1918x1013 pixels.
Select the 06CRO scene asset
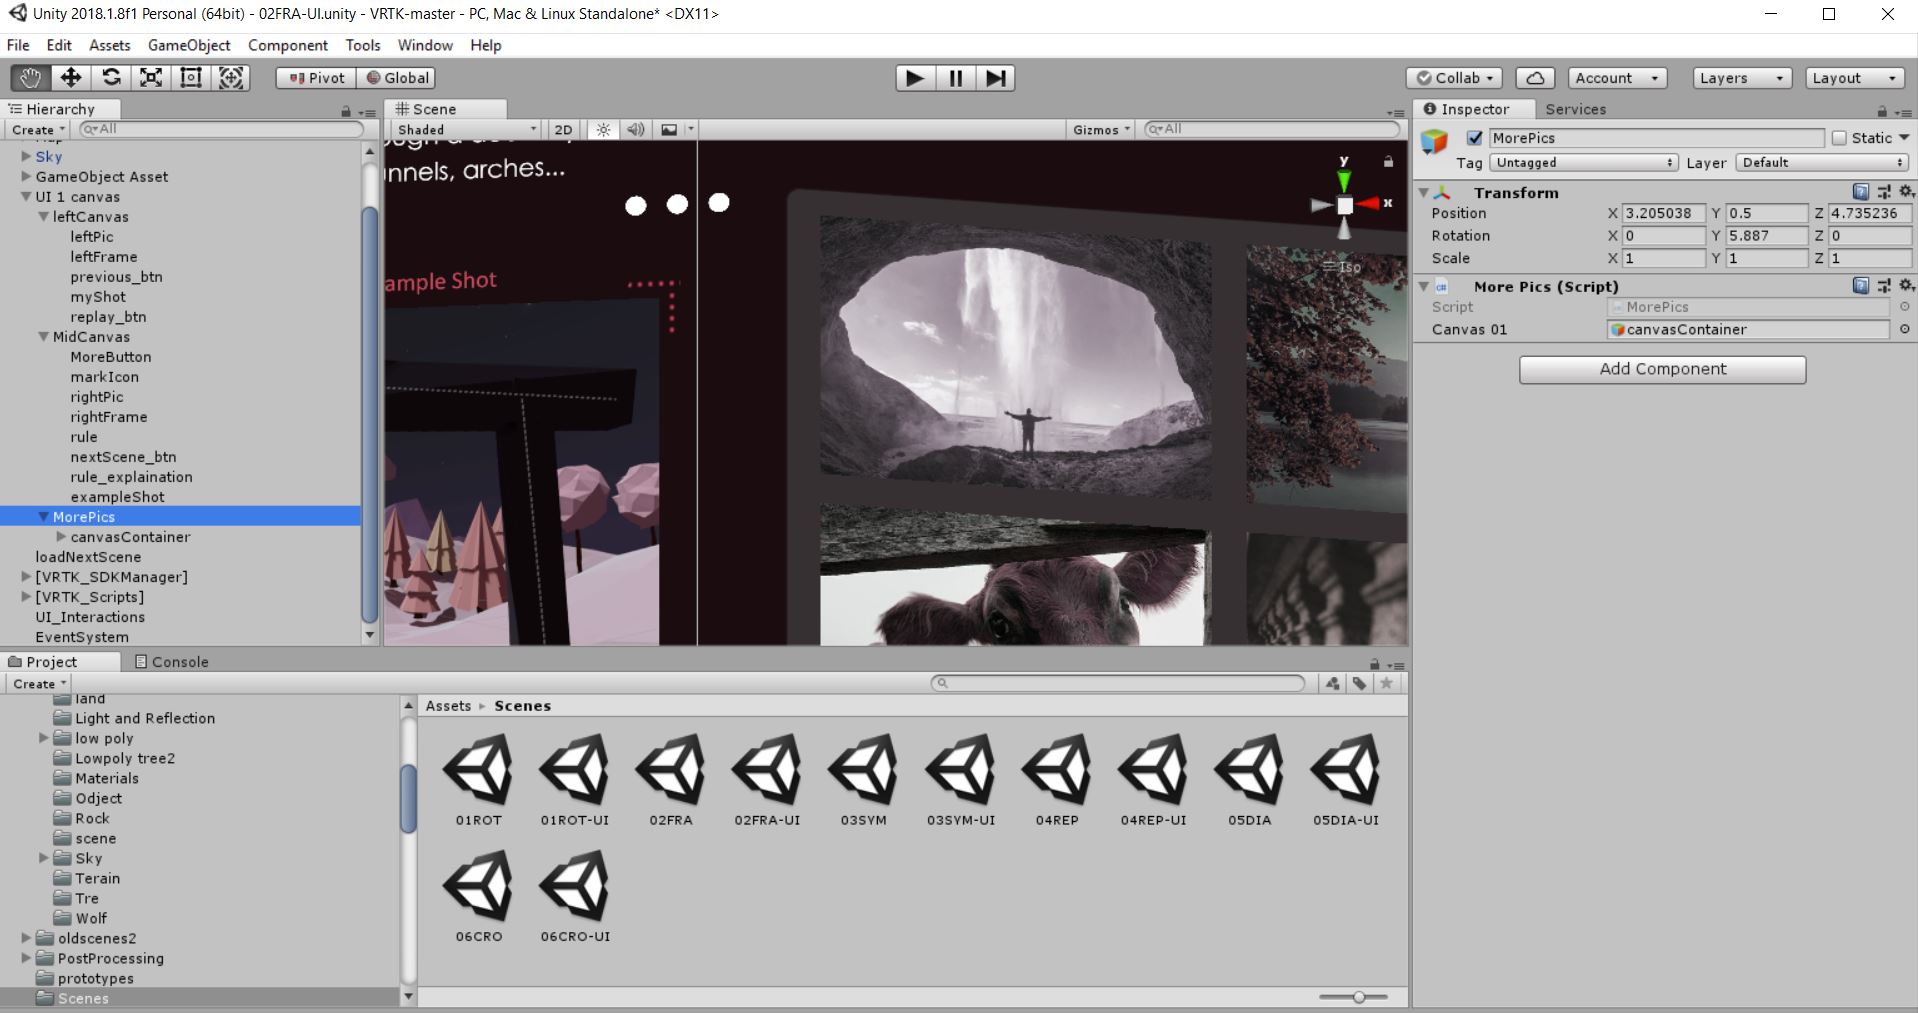point(478,897)
